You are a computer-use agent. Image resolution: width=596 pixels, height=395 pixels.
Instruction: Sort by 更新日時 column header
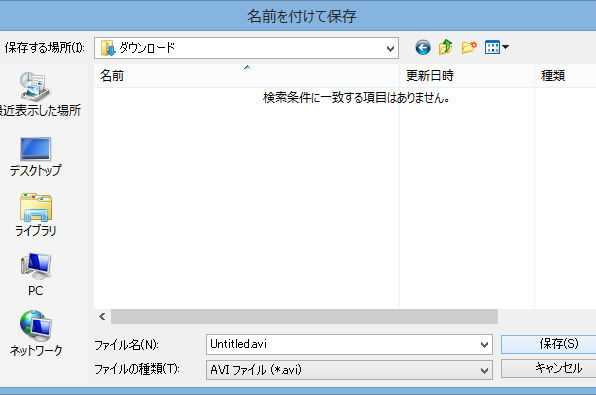click(467, 76)
